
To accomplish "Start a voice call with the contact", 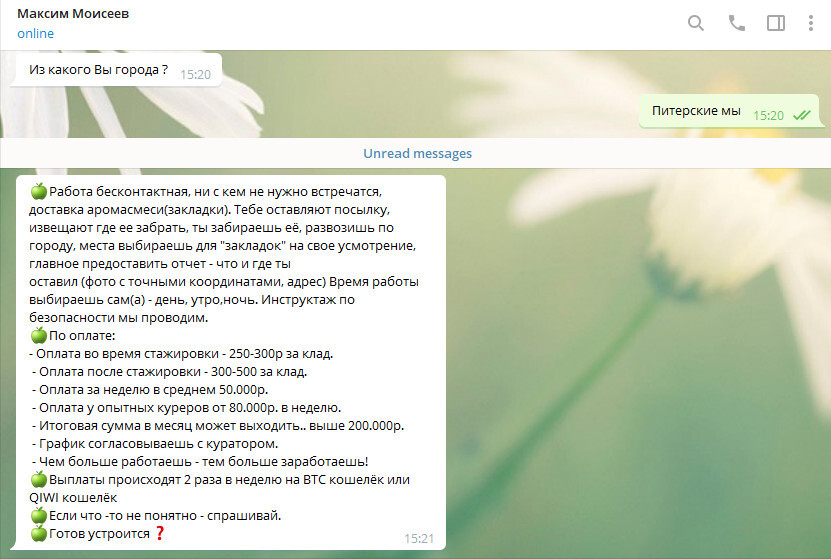I will pos(737,23).
